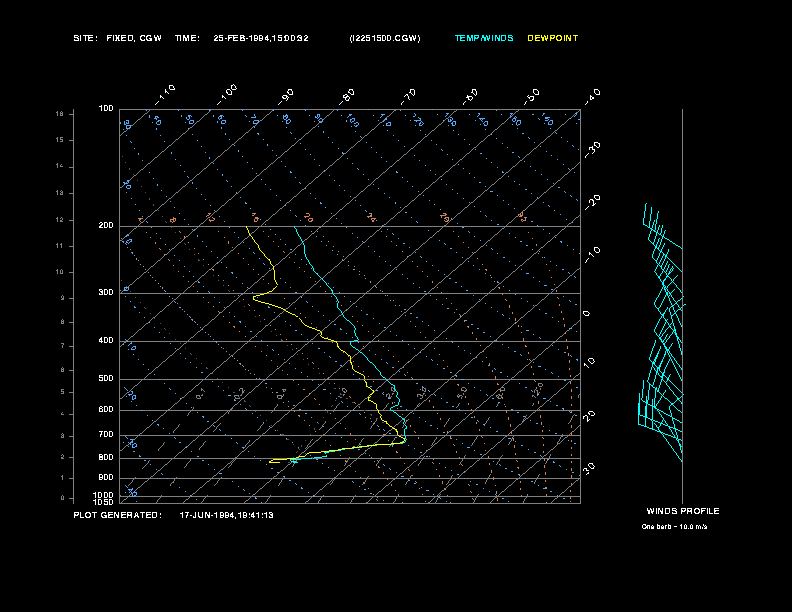Click the 30 isotherm label on right edge

(x=589, y=468)
